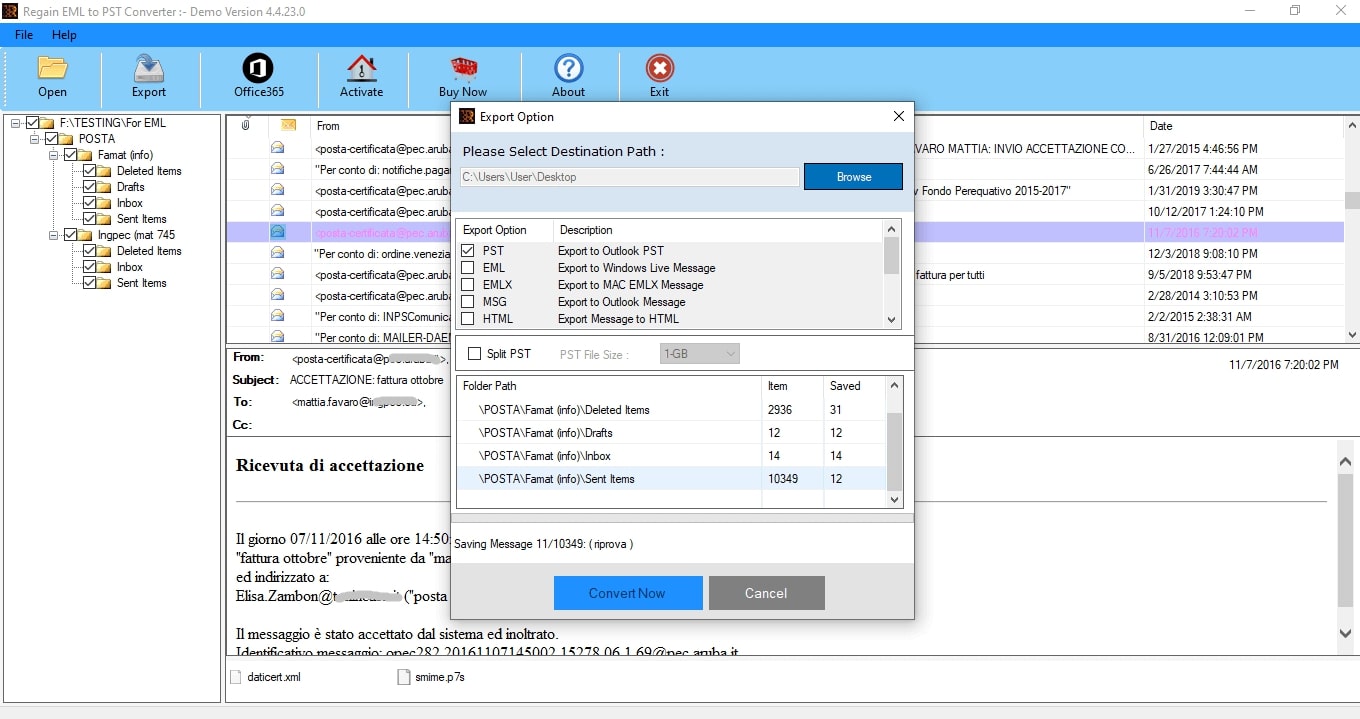Collapse the Famat (info) tree node

tap(55, 155)
